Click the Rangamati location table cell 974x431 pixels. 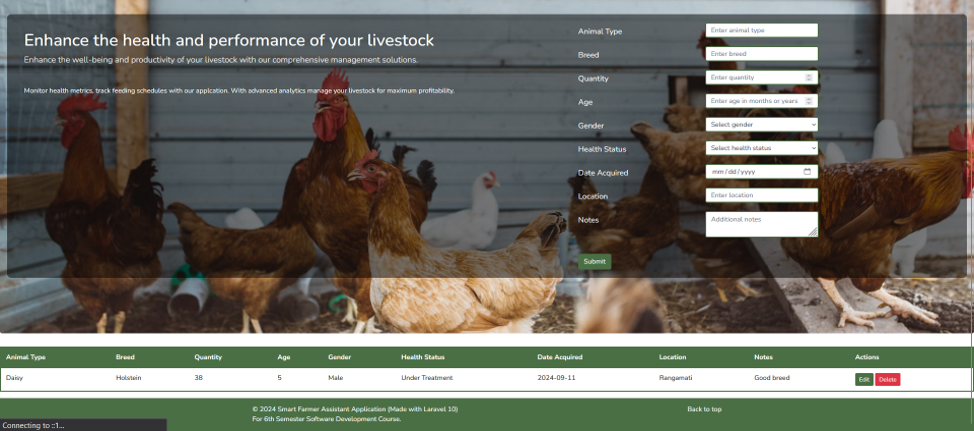[676, 378]
